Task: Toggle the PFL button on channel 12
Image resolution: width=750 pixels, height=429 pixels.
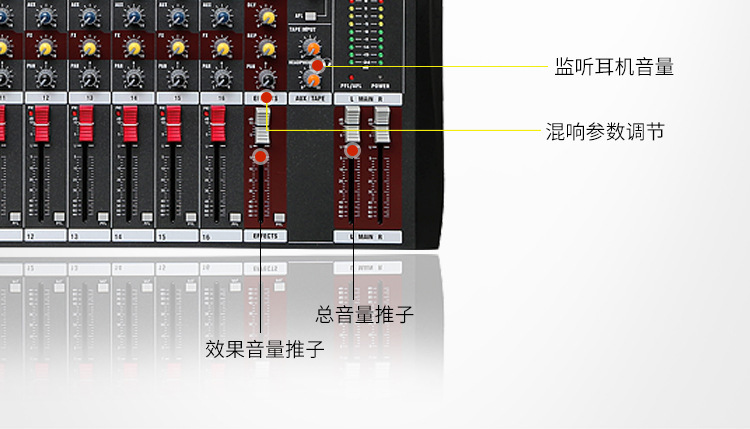Action: point(59,217)
